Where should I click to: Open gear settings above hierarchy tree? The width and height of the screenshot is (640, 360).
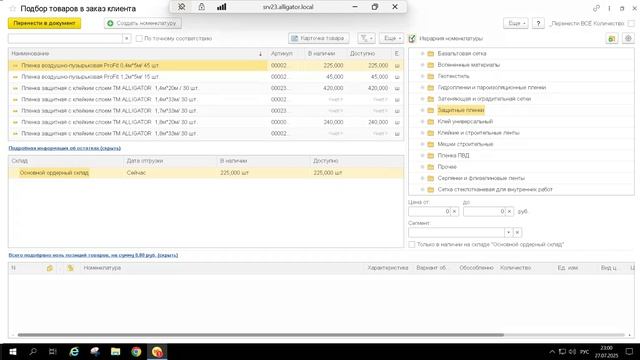coord(628,38)
